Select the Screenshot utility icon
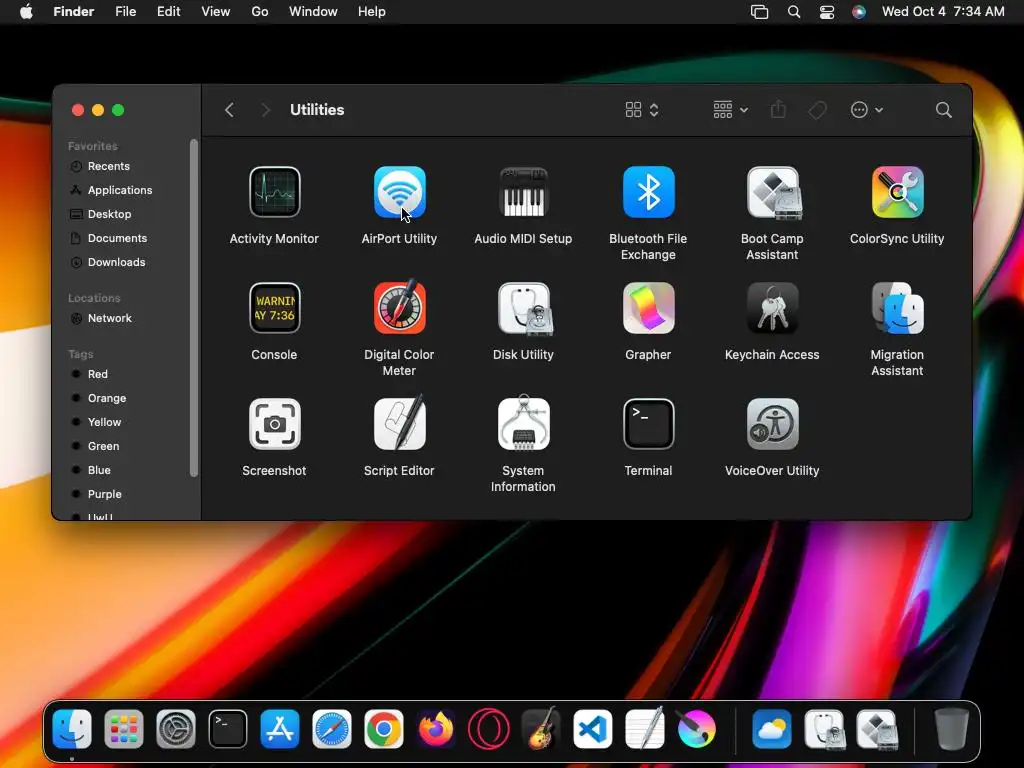The width and height of the screenshot is (1024, 768). coord(274,424)
